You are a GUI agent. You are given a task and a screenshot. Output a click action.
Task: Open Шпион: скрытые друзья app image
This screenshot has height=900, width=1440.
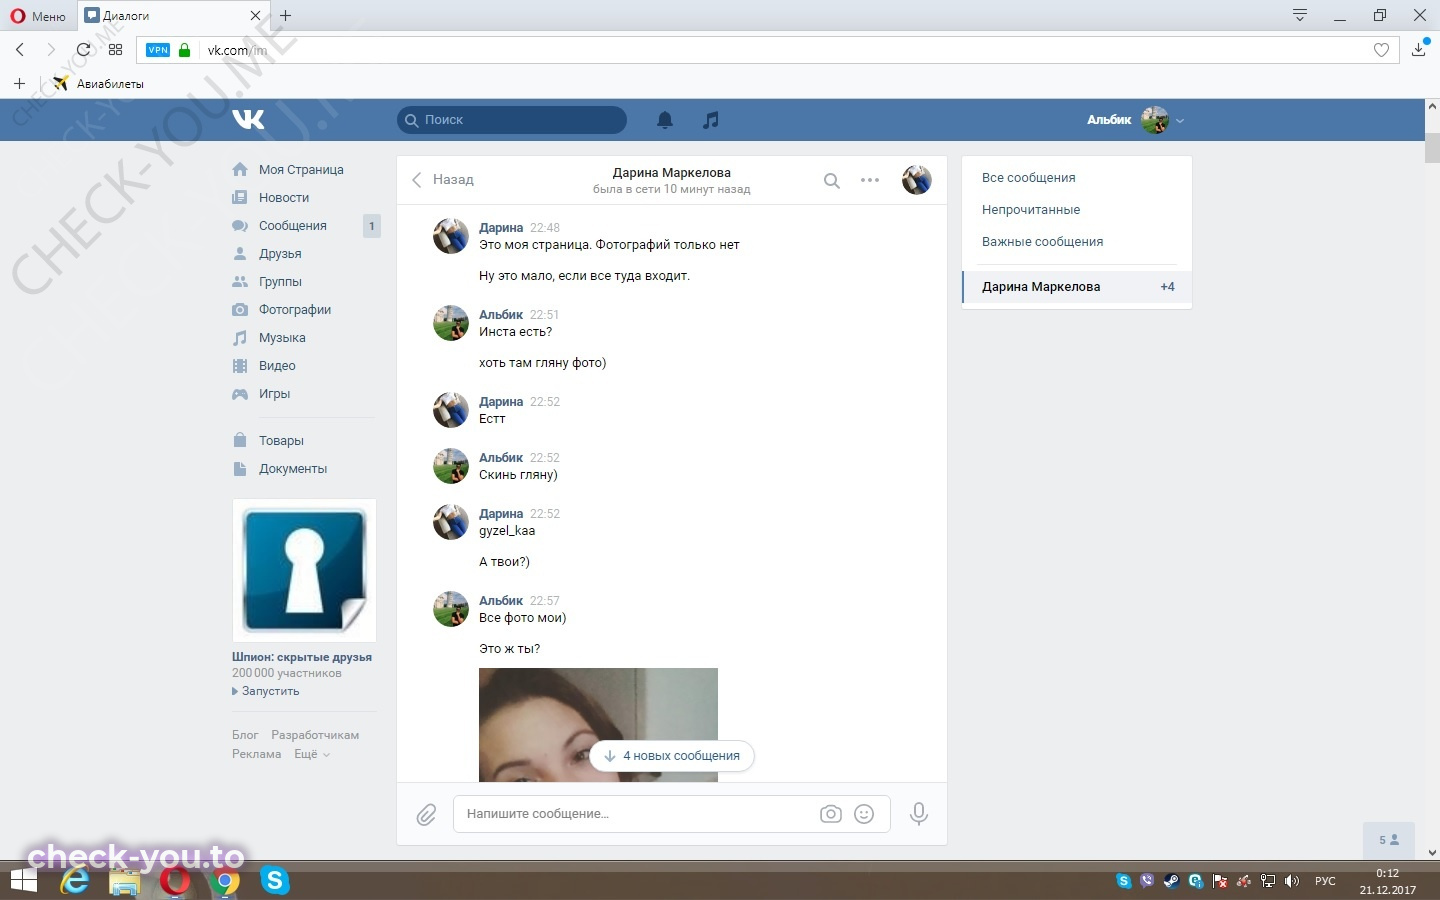coord(304,571)
